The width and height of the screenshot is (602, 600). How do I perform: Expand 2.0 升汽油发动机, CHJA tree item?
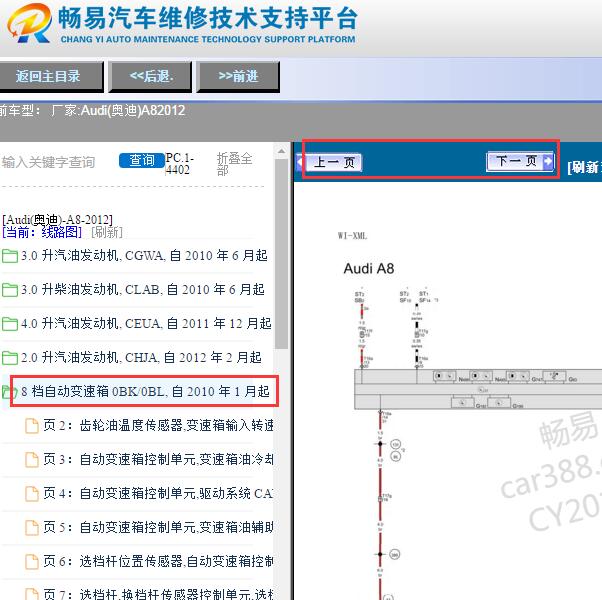tap(141, 357)
